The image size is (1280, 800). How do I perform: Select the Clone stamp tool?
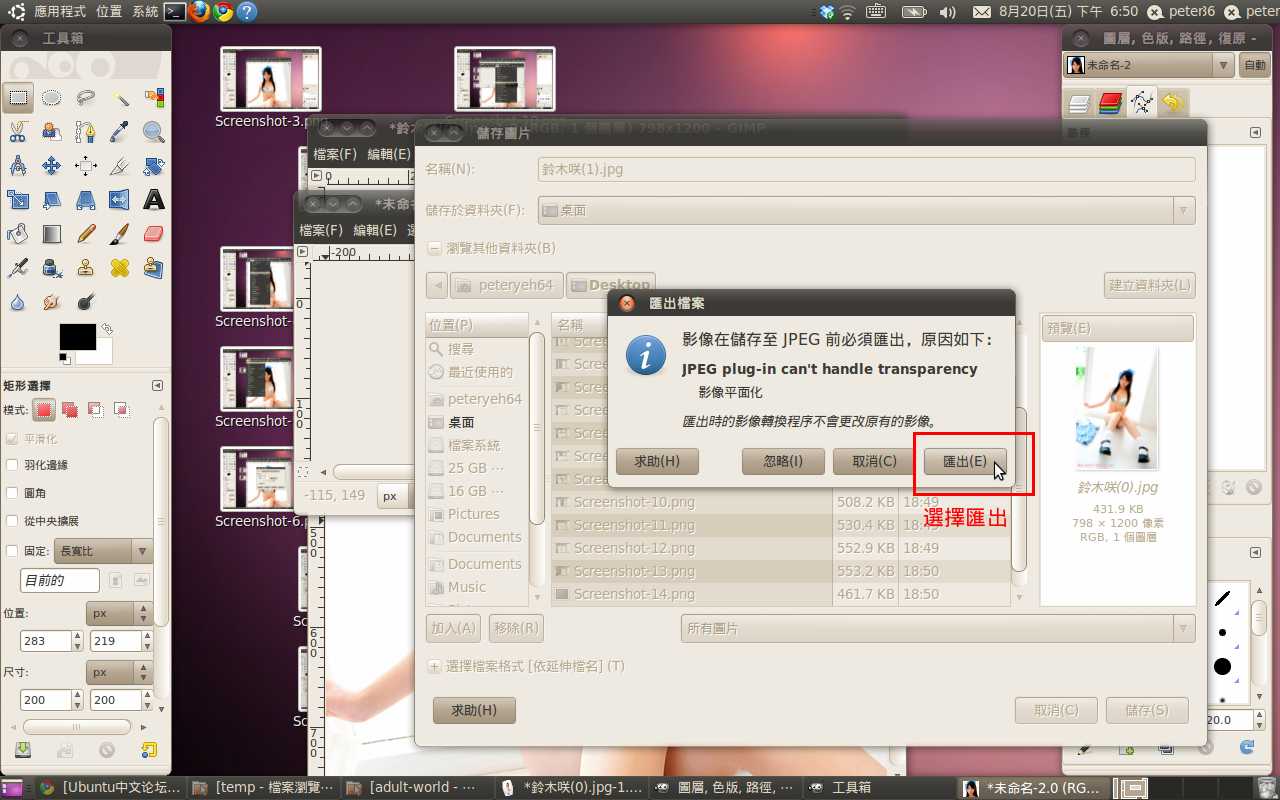[x=86, y=268]
